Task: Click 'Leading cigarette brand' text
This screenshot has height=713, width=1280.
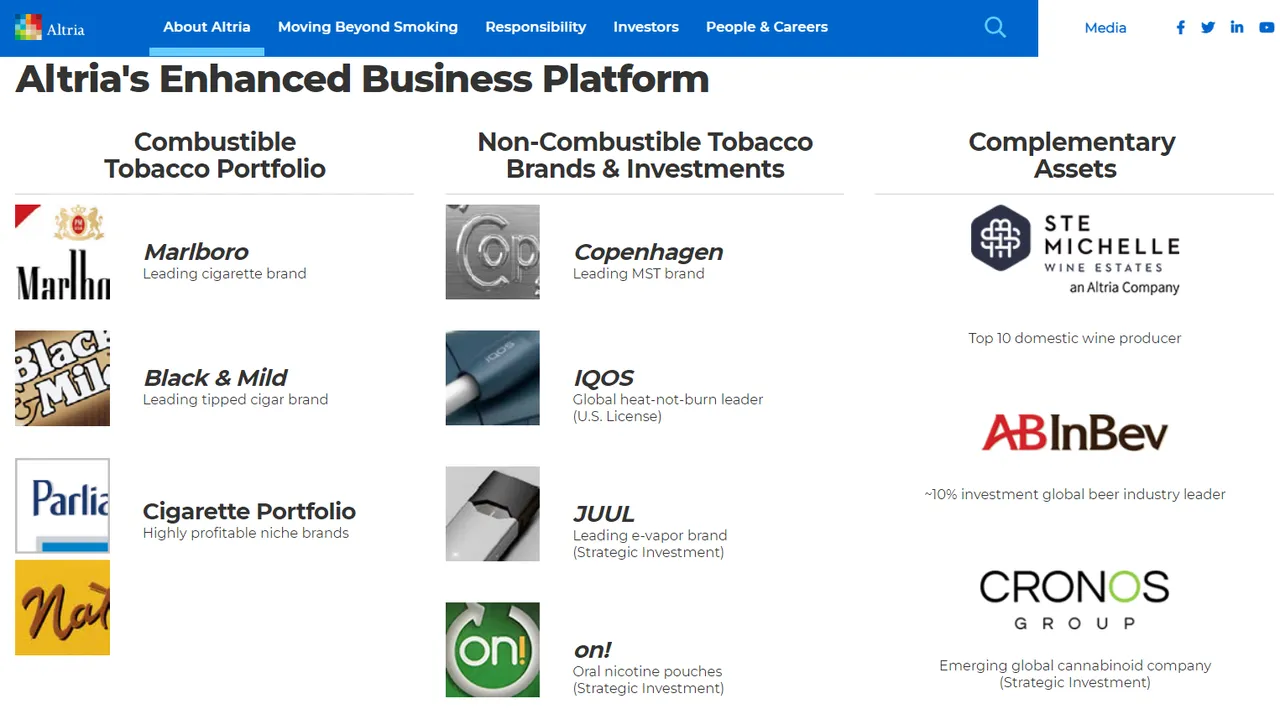Action: point(225,274)
